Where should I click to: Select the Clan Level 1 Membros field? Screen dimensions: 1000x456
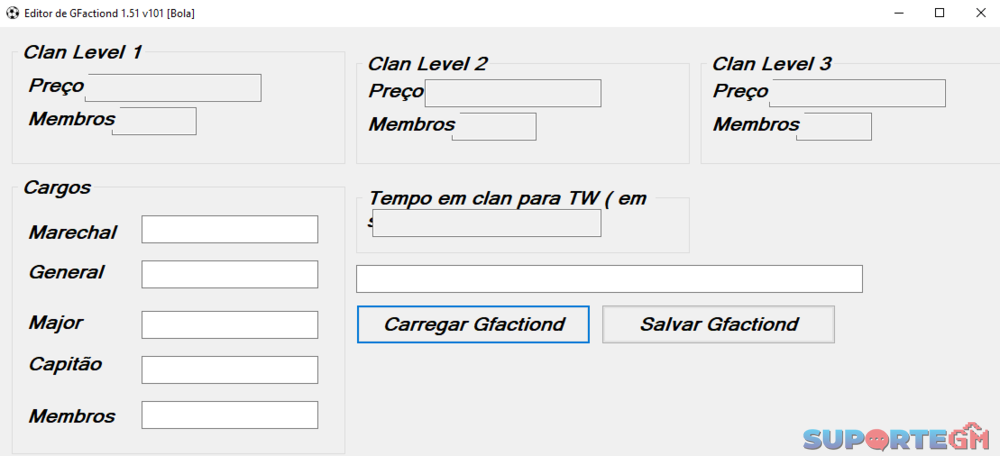coord(155,121)
